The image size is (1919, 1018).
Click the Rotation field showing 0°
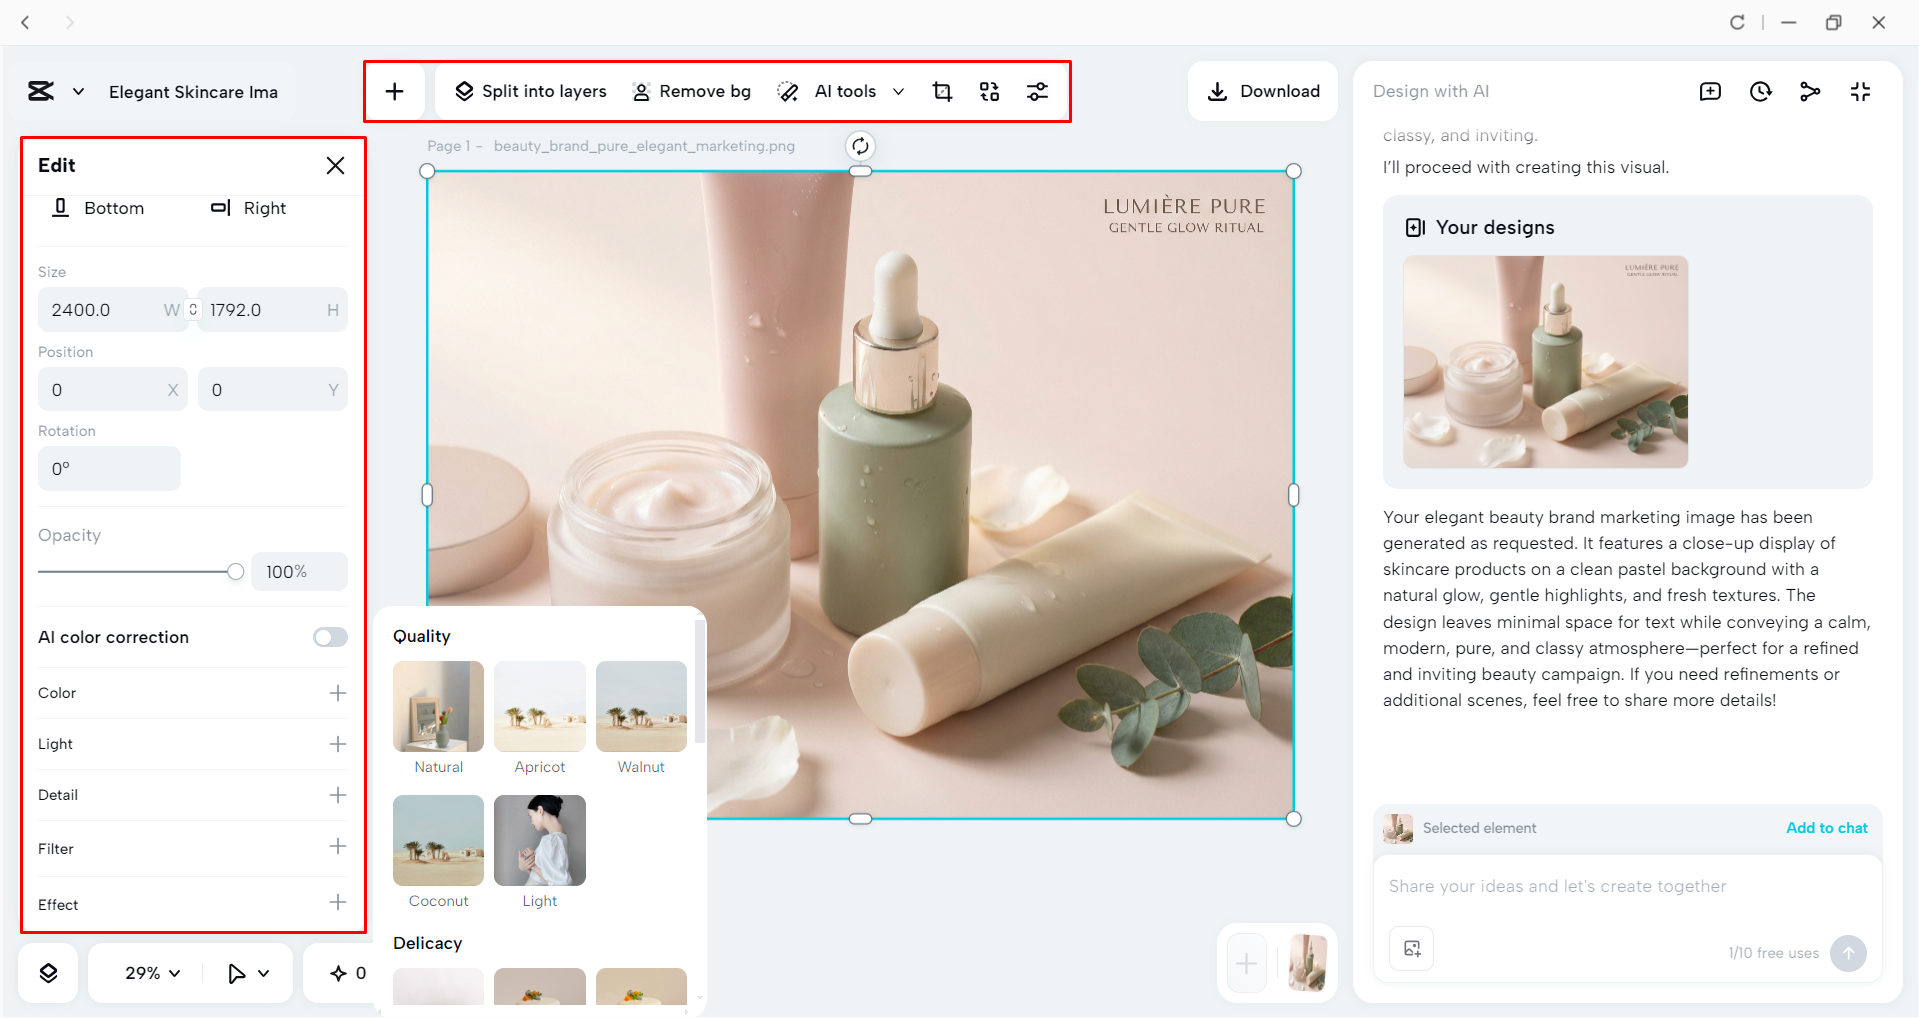pyautogui.click(x=109, y=469)
